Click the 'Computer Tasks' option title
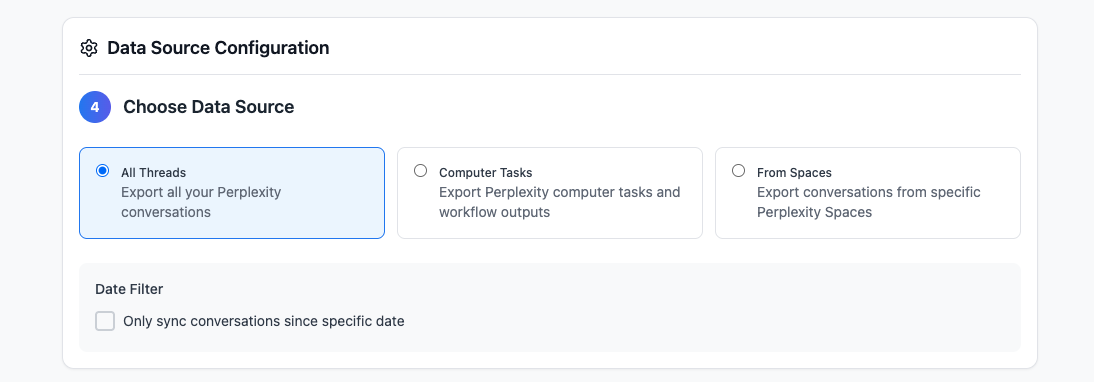 pyautogui.click(x=486, y=172)
